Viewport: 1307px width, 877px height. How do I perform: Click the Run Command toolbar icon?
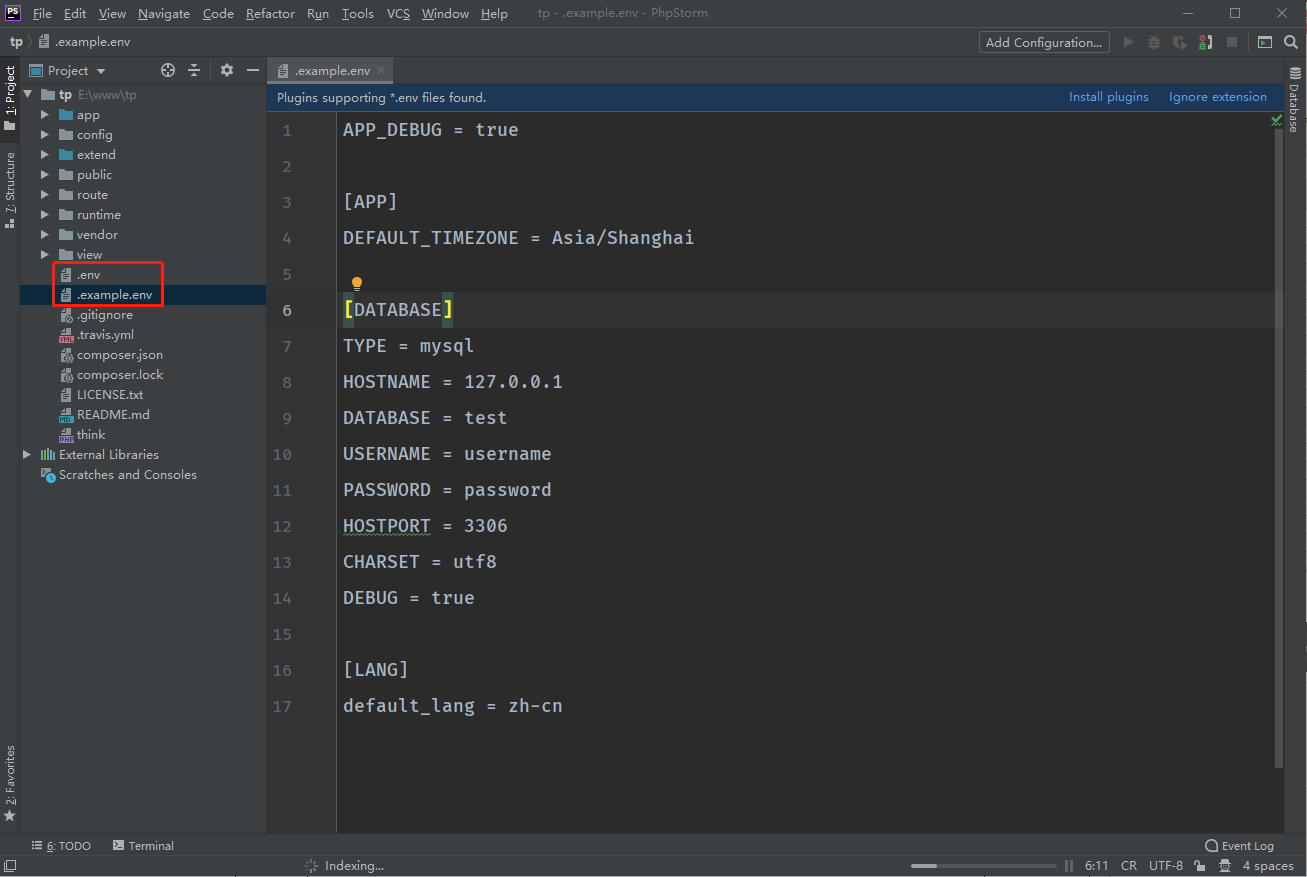click(x=1265, y=42)
